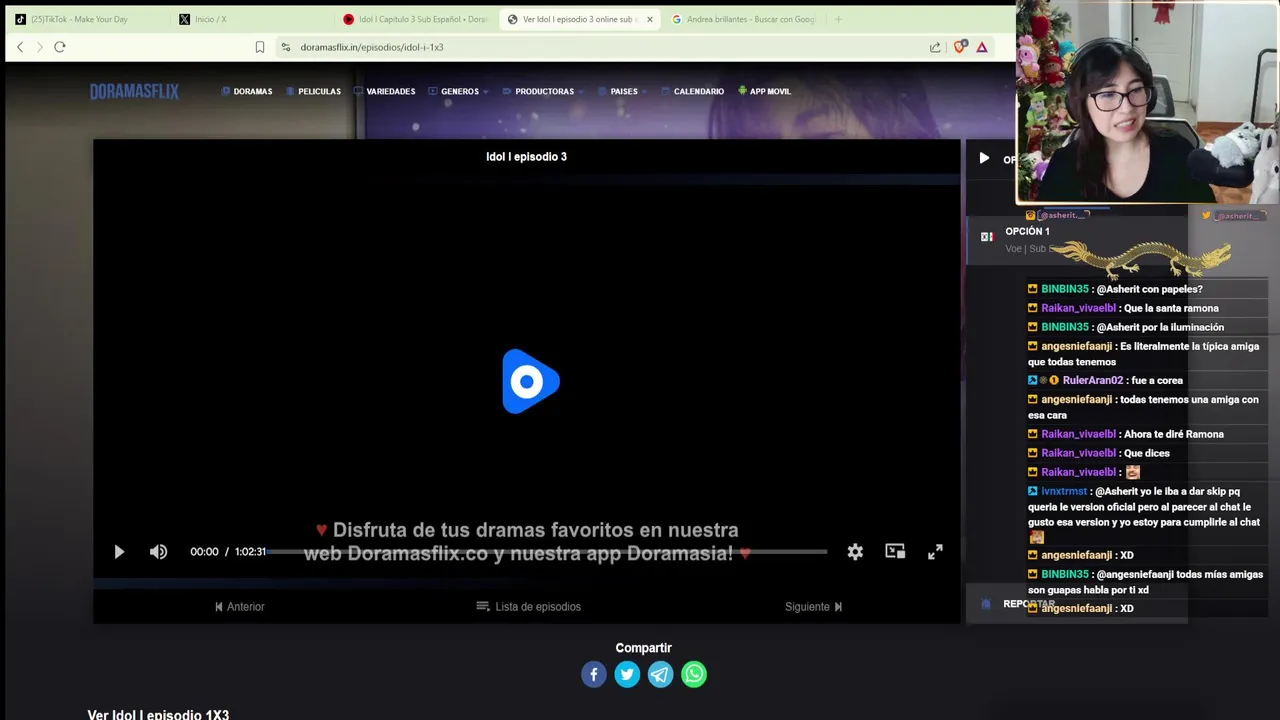The image size is (1280, 720).
Task: Toggle picture-in-picture mode
Action: click(x=895, y=551)
